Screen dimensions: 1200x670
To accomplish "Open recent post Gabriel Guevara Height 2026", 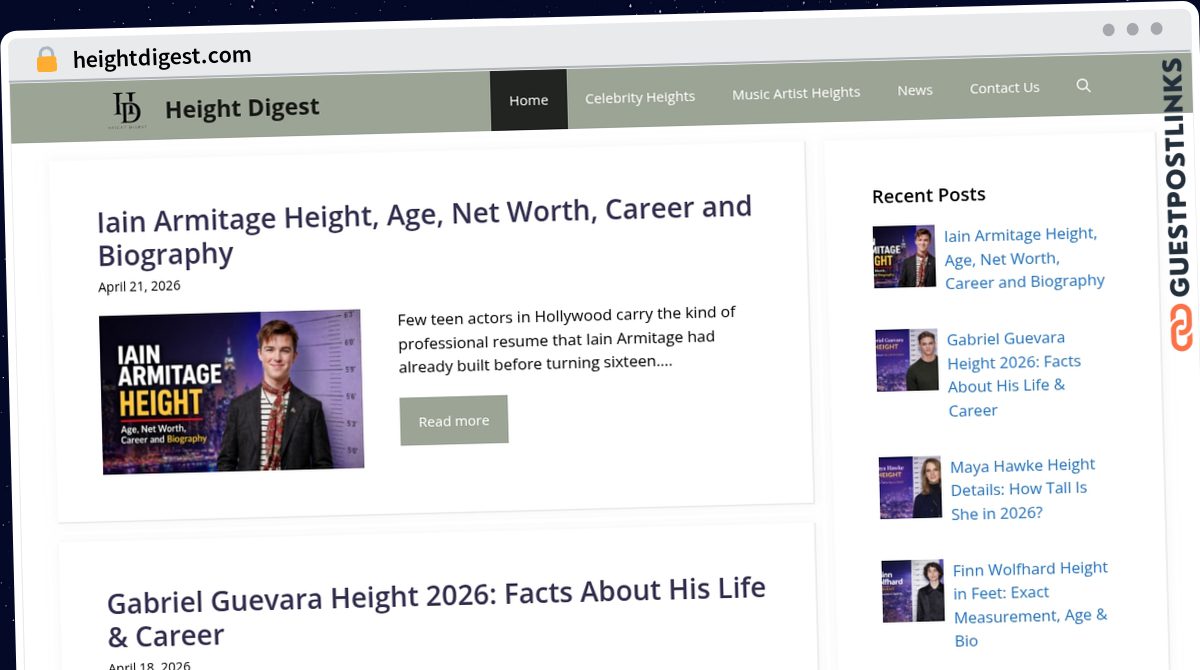I will [1014, 374].
